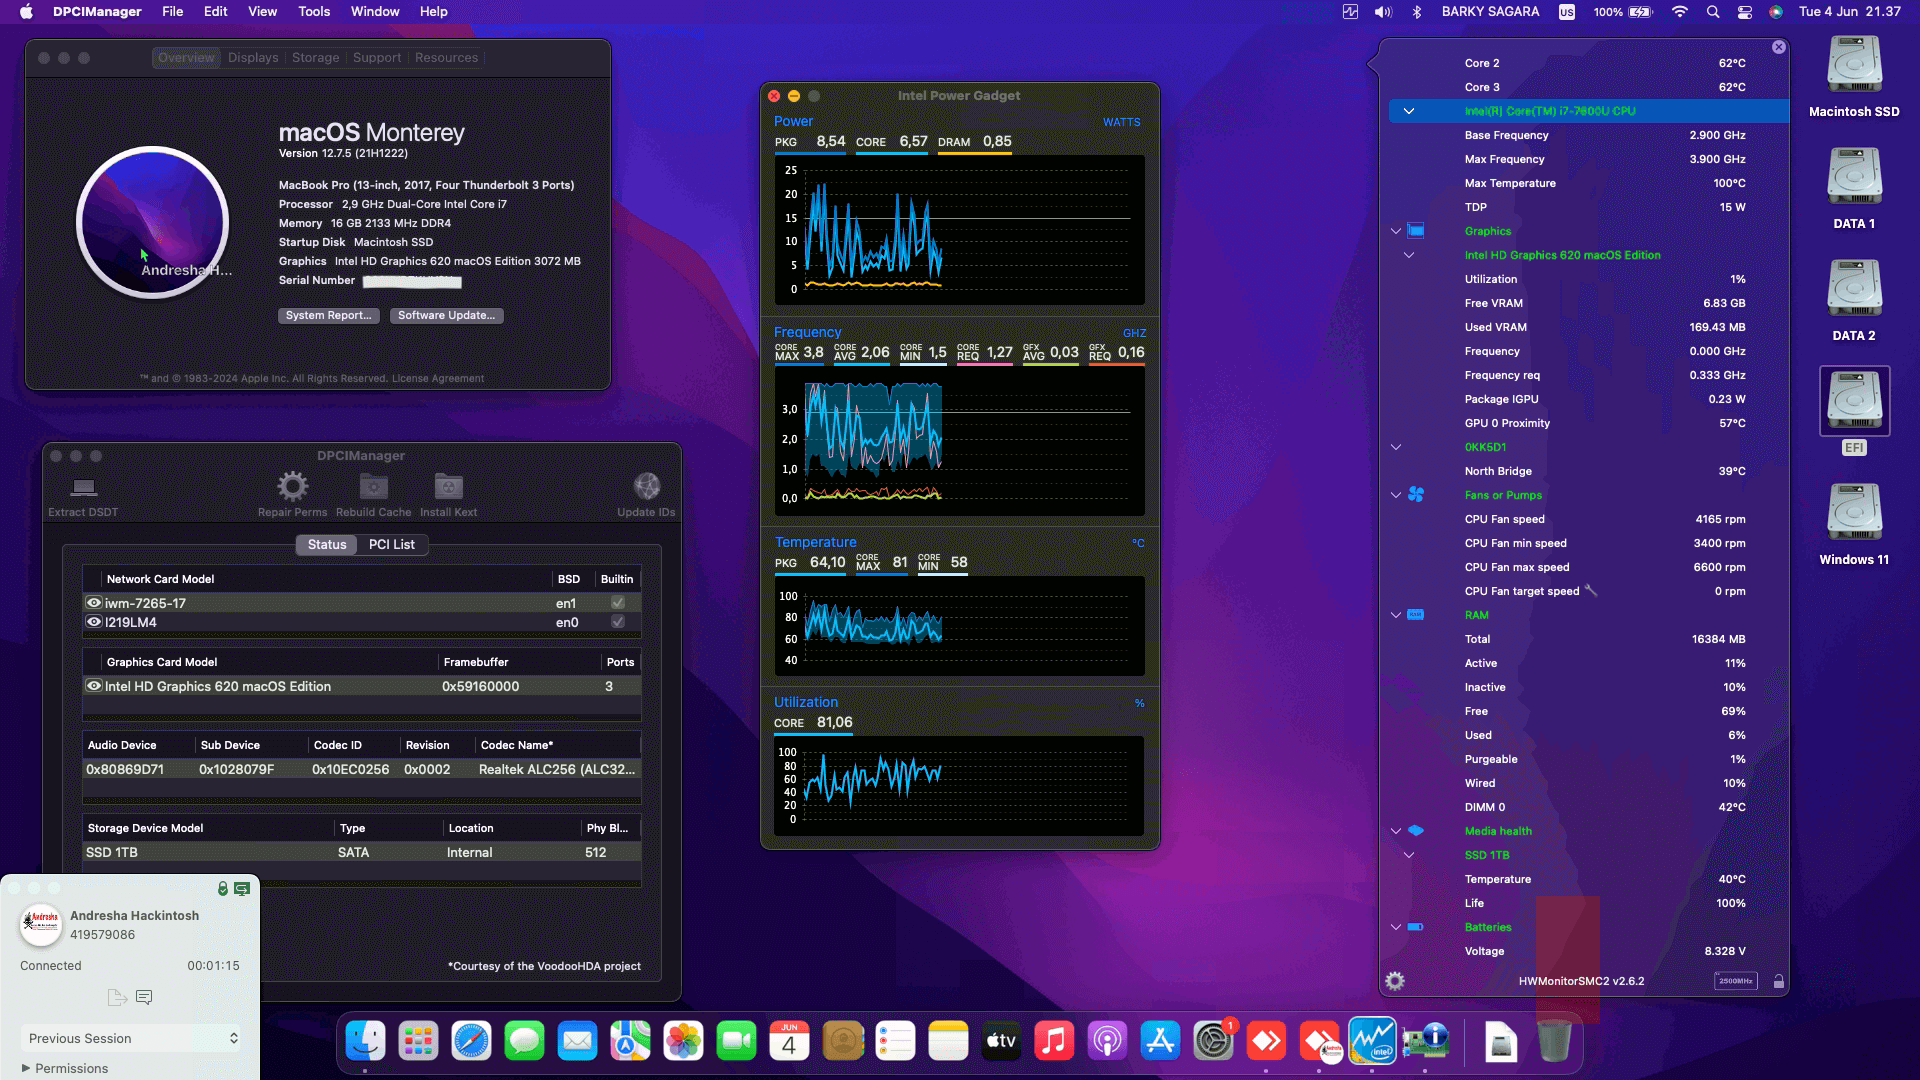Collapse the 0KK5D1 section
1920x1080 pixels.
pos(1396,447)
